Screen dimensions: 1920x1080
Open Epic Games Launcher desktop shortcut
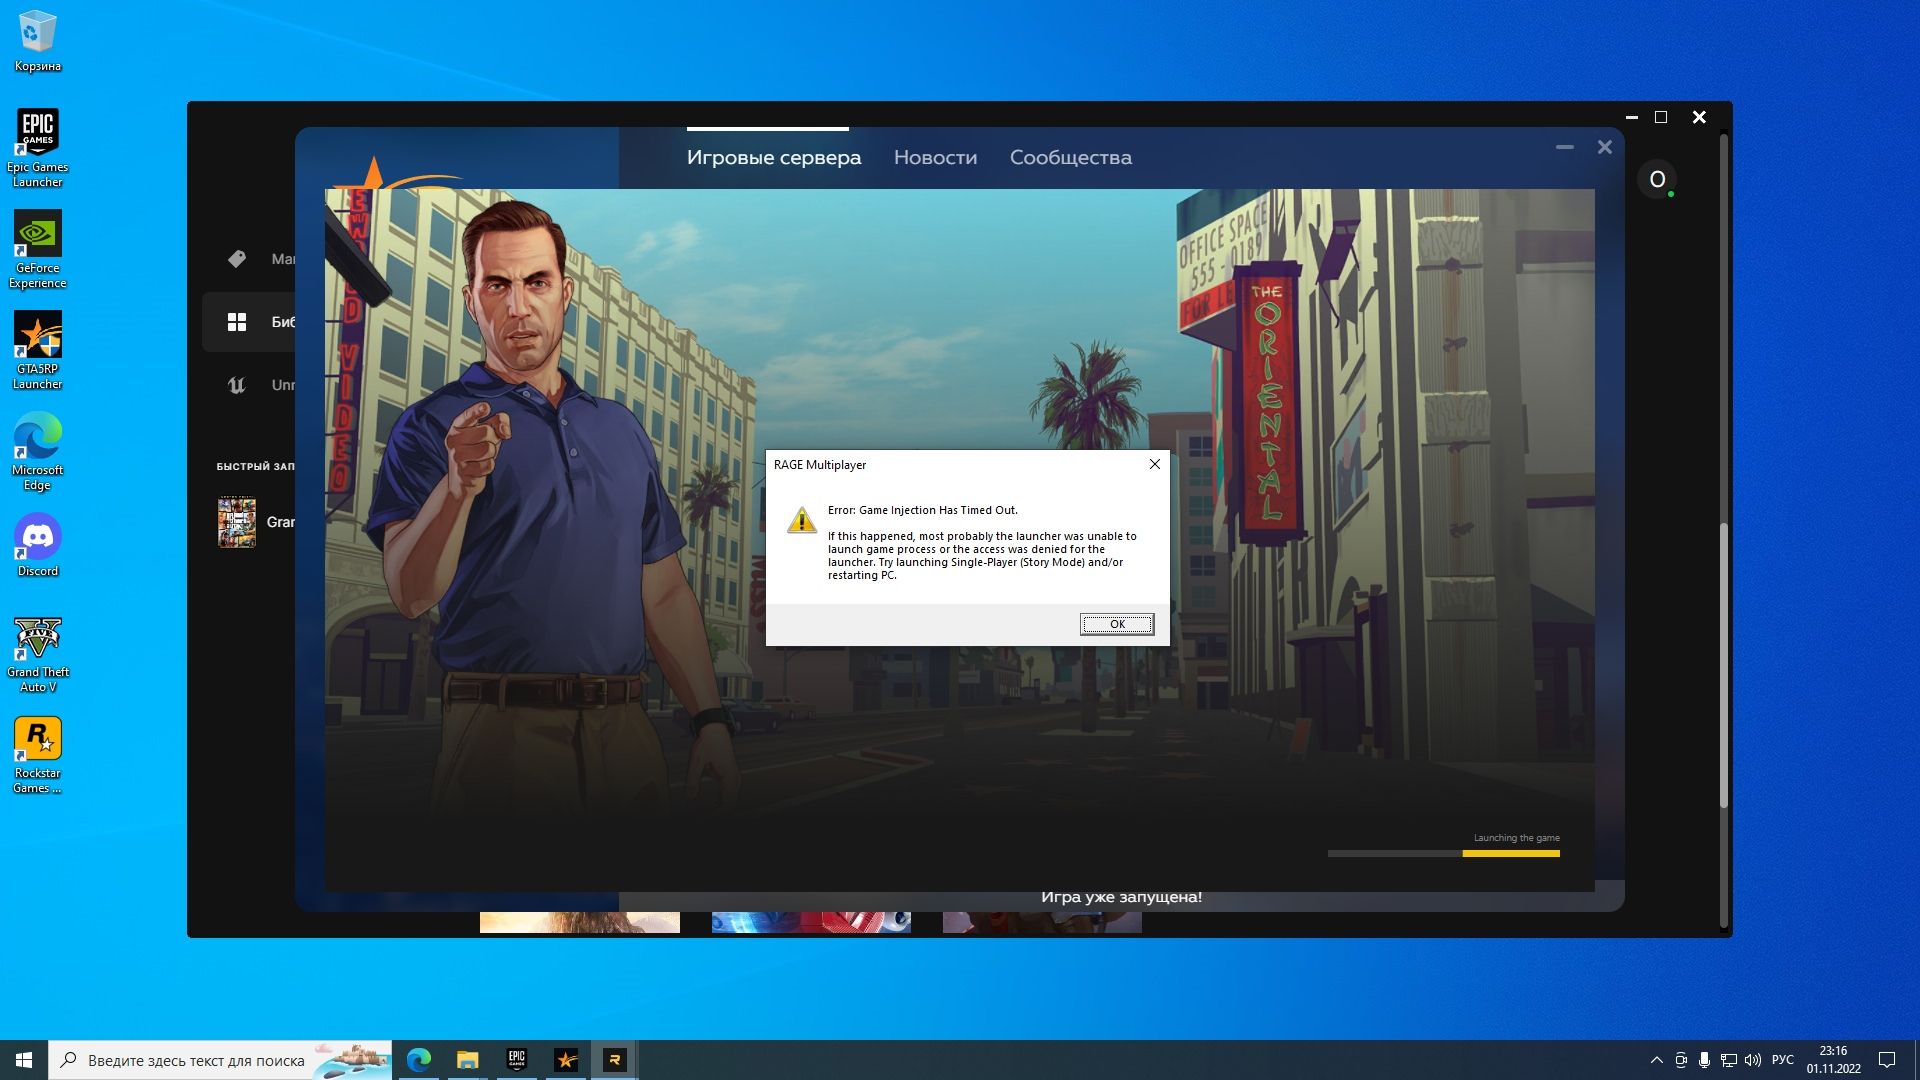(x=37, y=149)
